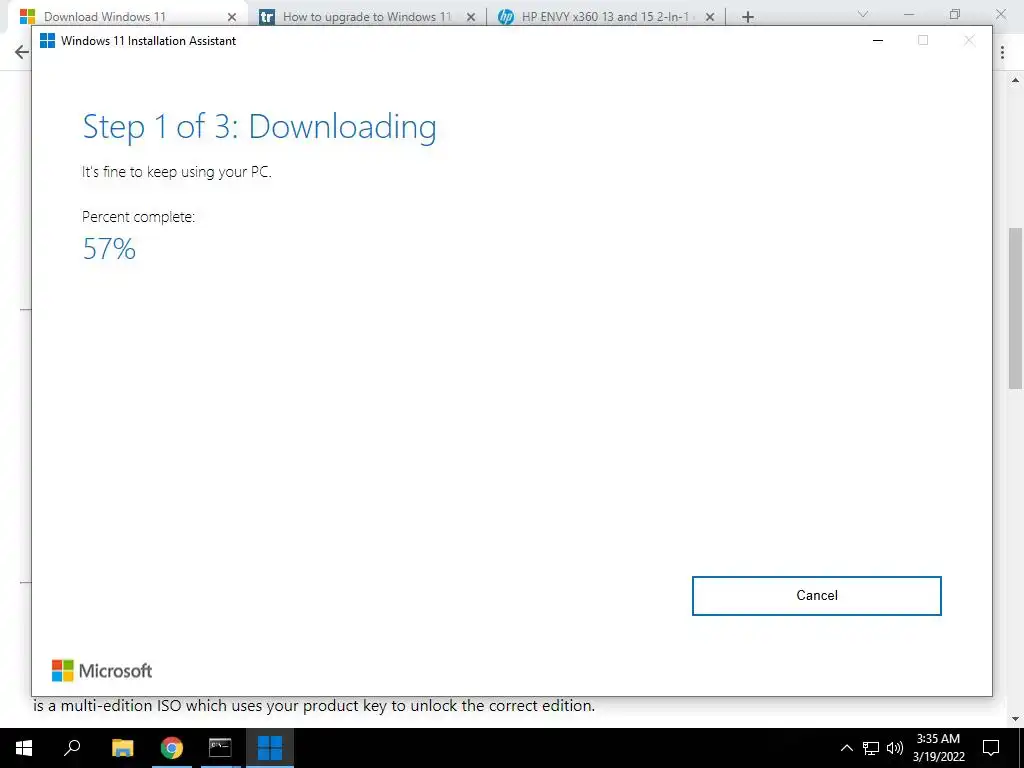Viewport: 1024px width, 768px height.
Task: Click the multi-edition ISO product key sentence
Action: [x=314, y=706]
